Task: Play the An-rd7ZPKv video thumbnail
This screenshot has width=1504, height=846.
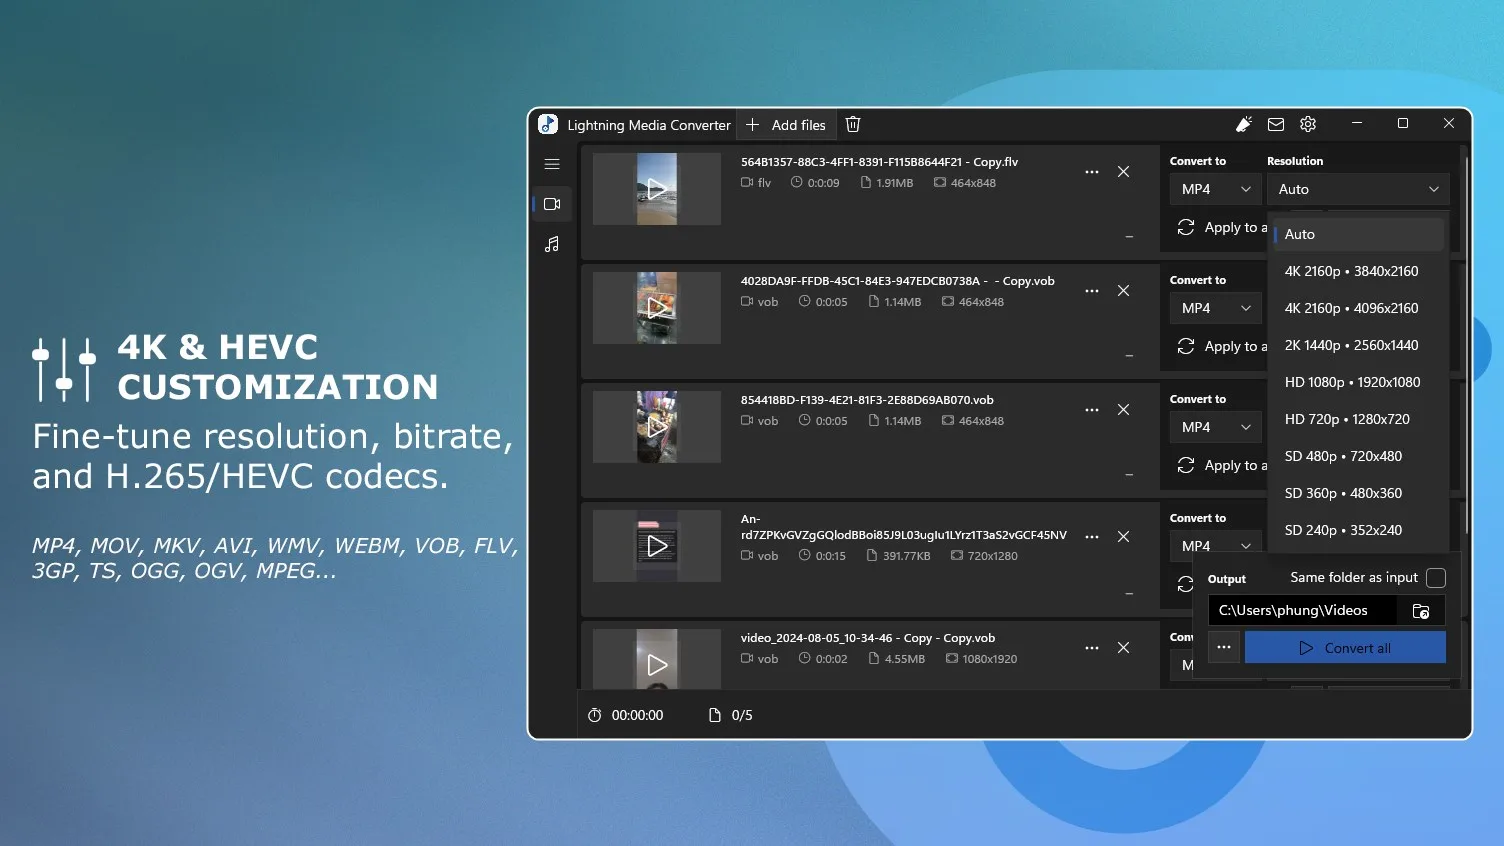Action: (657, 546)
